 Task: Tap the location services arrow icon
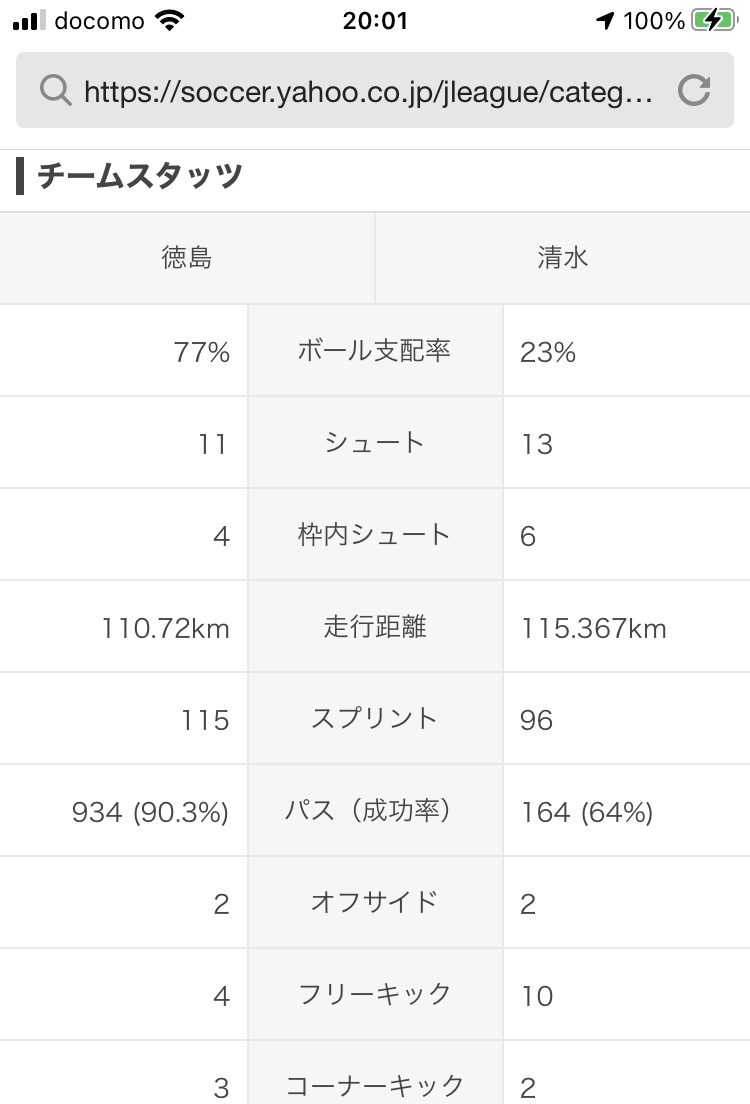click(604, 20)
